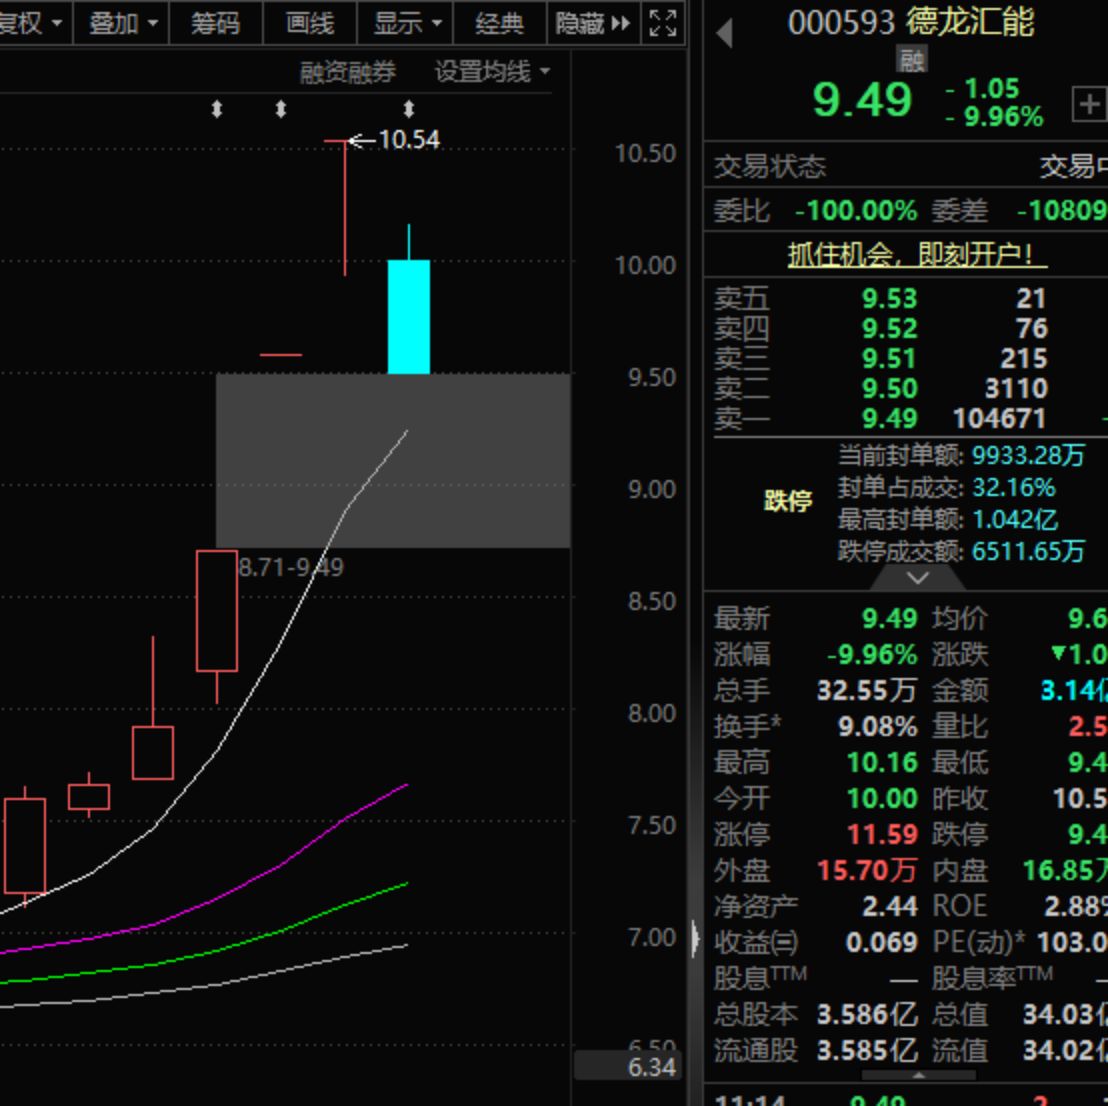The height and width of the screenshot is (1106, 1108).
Task: Click the 10.54 high price label
Action: point(409,140)
